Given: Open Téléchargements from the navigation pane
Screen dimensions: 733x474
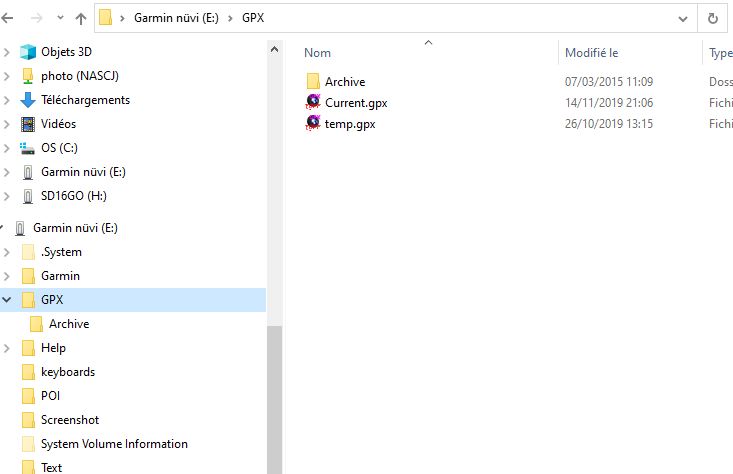Looking at the screenshot, I should [85, 100].
